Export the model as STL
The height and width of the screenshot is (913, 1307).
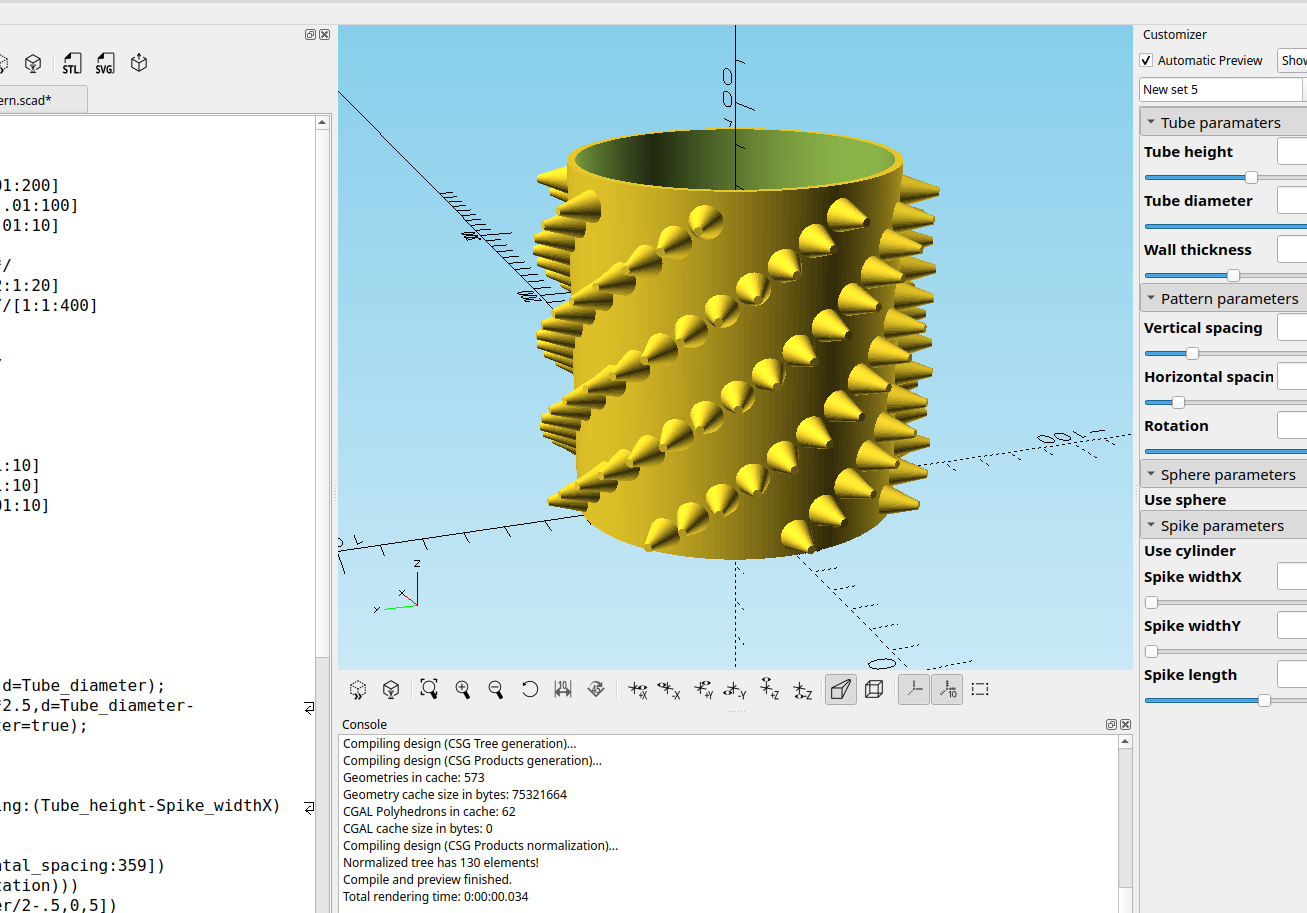pos(71,64)
